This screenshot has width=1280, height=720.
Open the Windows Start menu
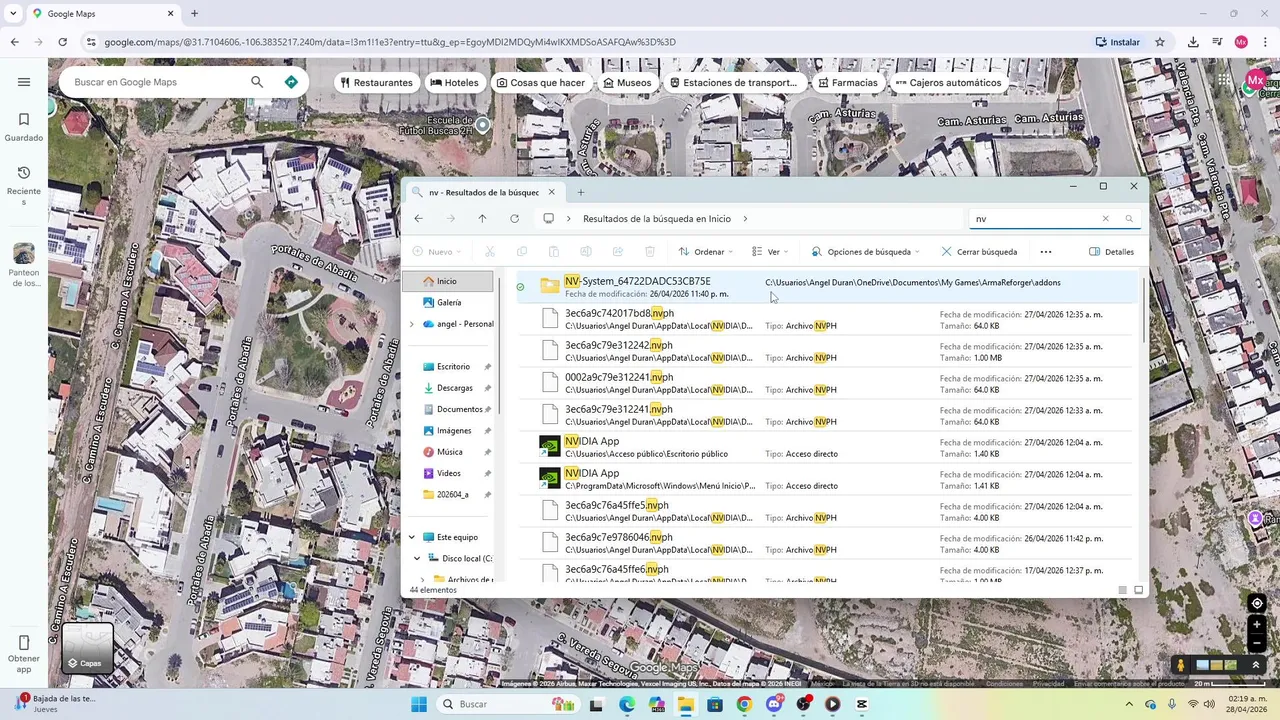pos(419,704)
